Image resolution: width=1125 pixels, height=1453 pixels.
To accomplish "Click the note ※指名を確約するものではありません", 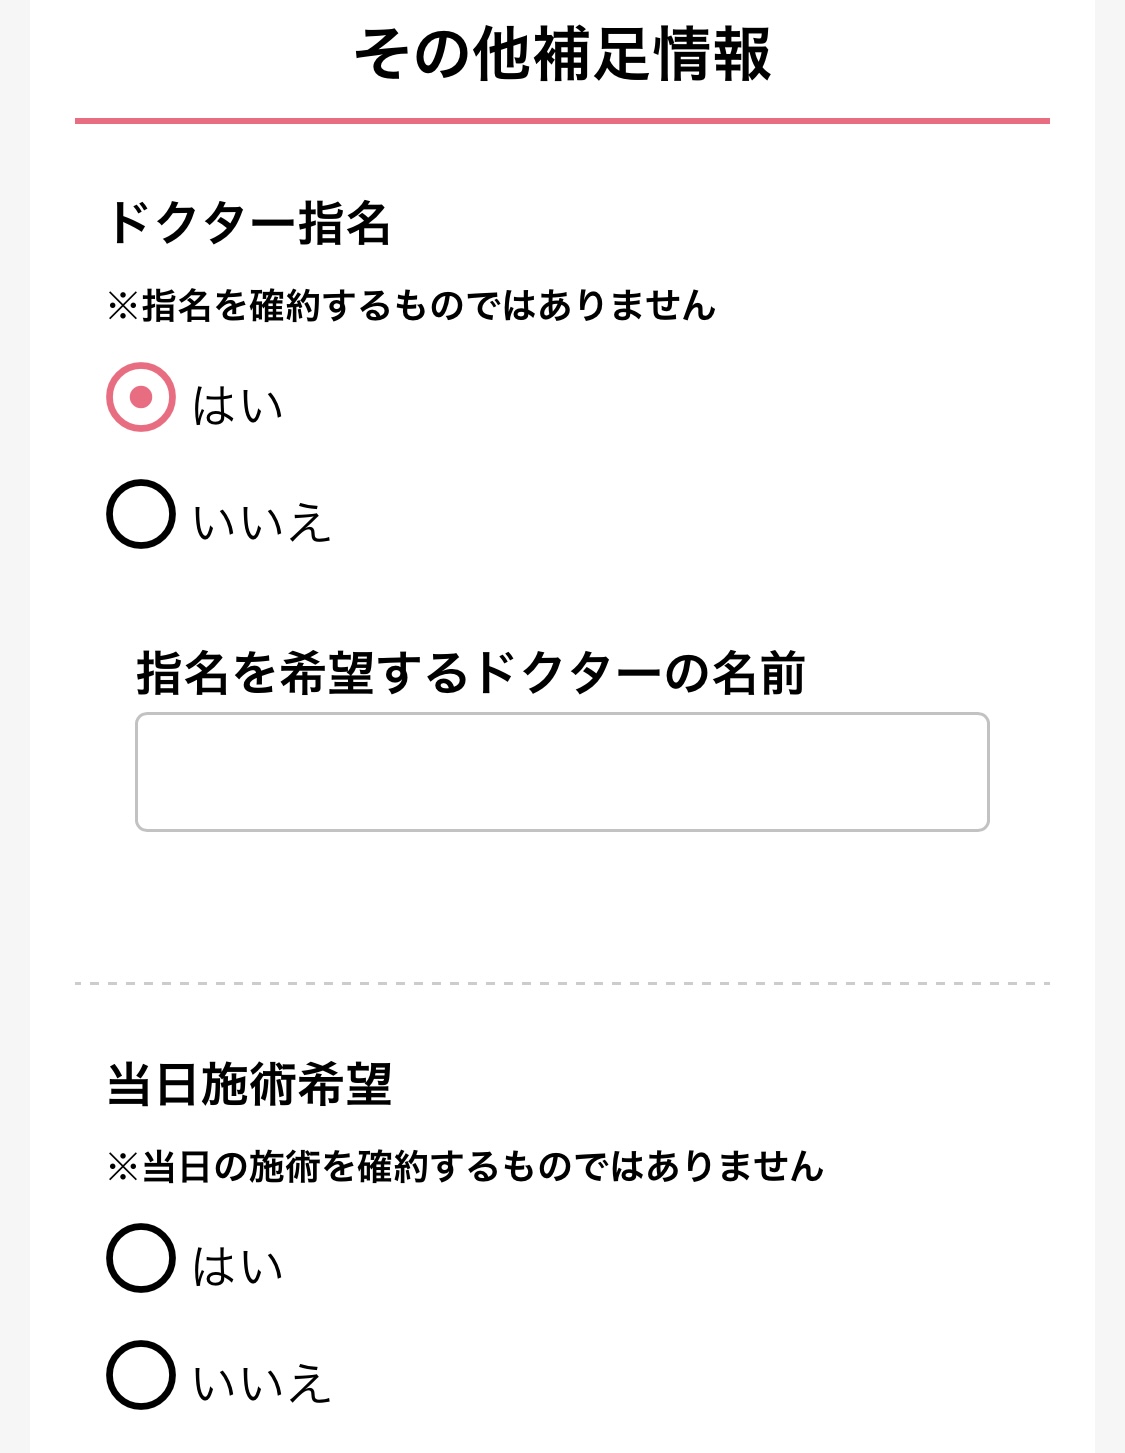I will pos(411,306).
